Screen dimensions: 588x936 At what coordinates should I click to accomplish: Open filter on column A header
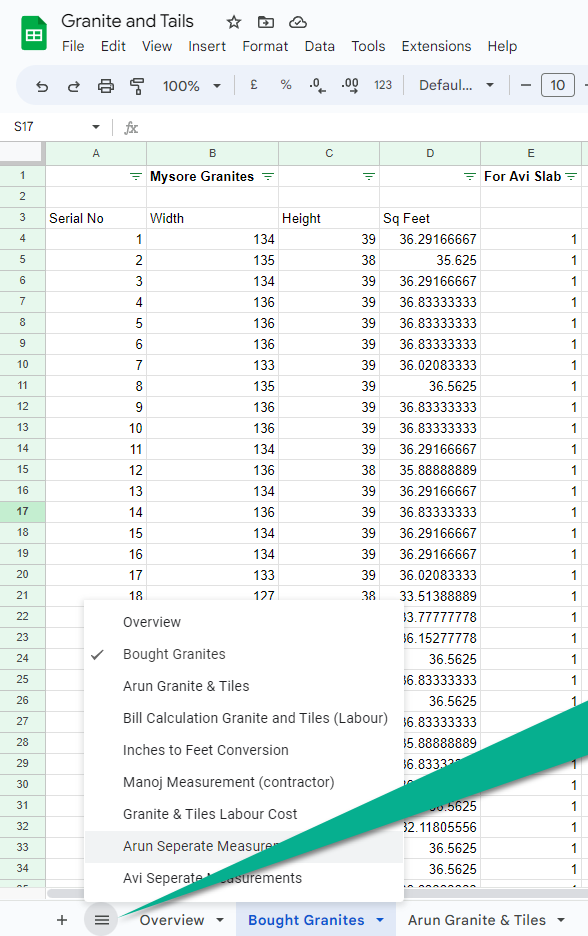pos(136,177)
